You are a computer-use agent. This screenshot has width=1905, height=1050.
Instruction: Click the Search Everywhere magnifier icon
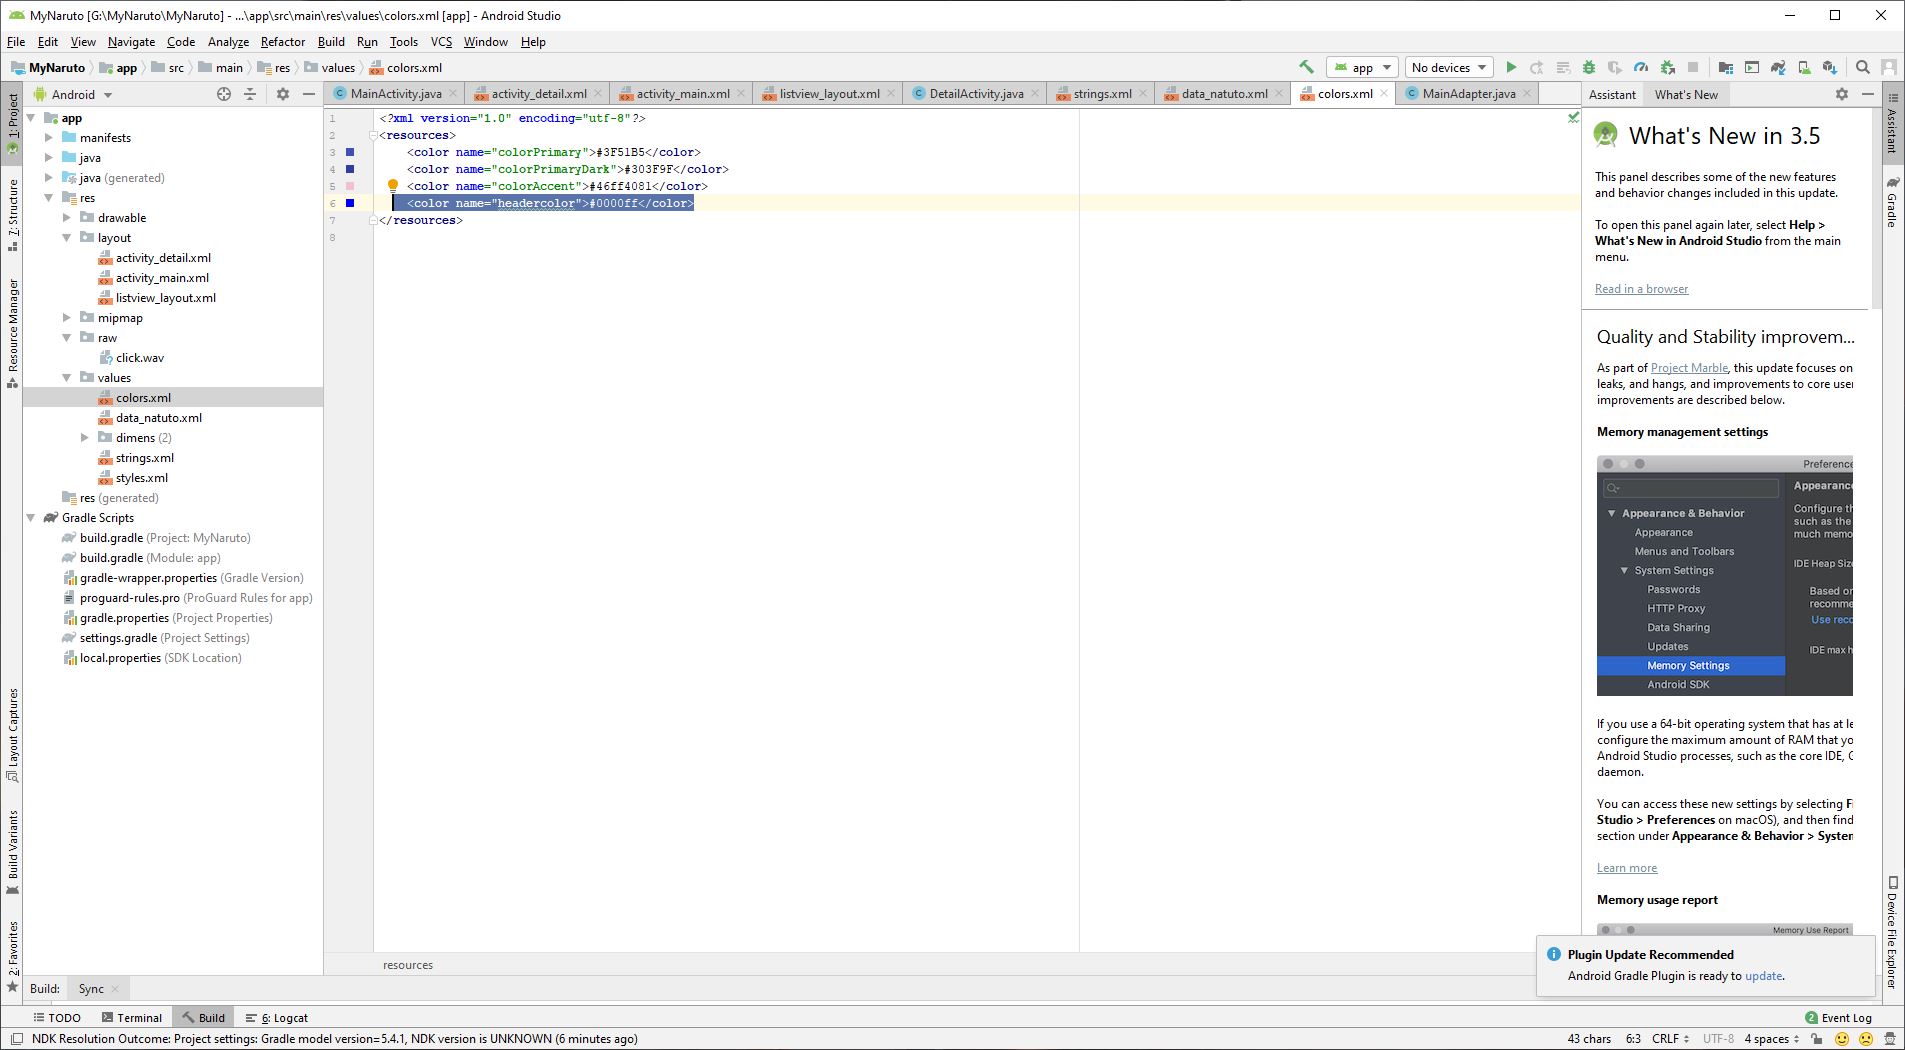coord(1863,67)
